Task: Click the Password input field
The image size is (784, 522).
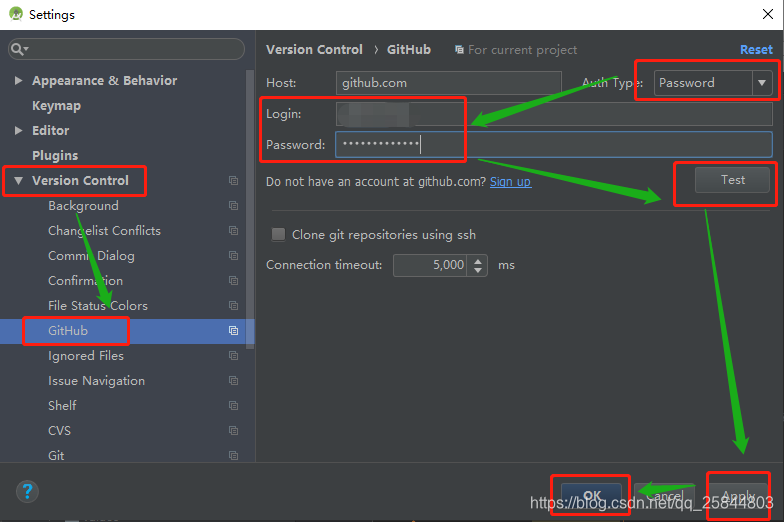Action: (554, 144)
